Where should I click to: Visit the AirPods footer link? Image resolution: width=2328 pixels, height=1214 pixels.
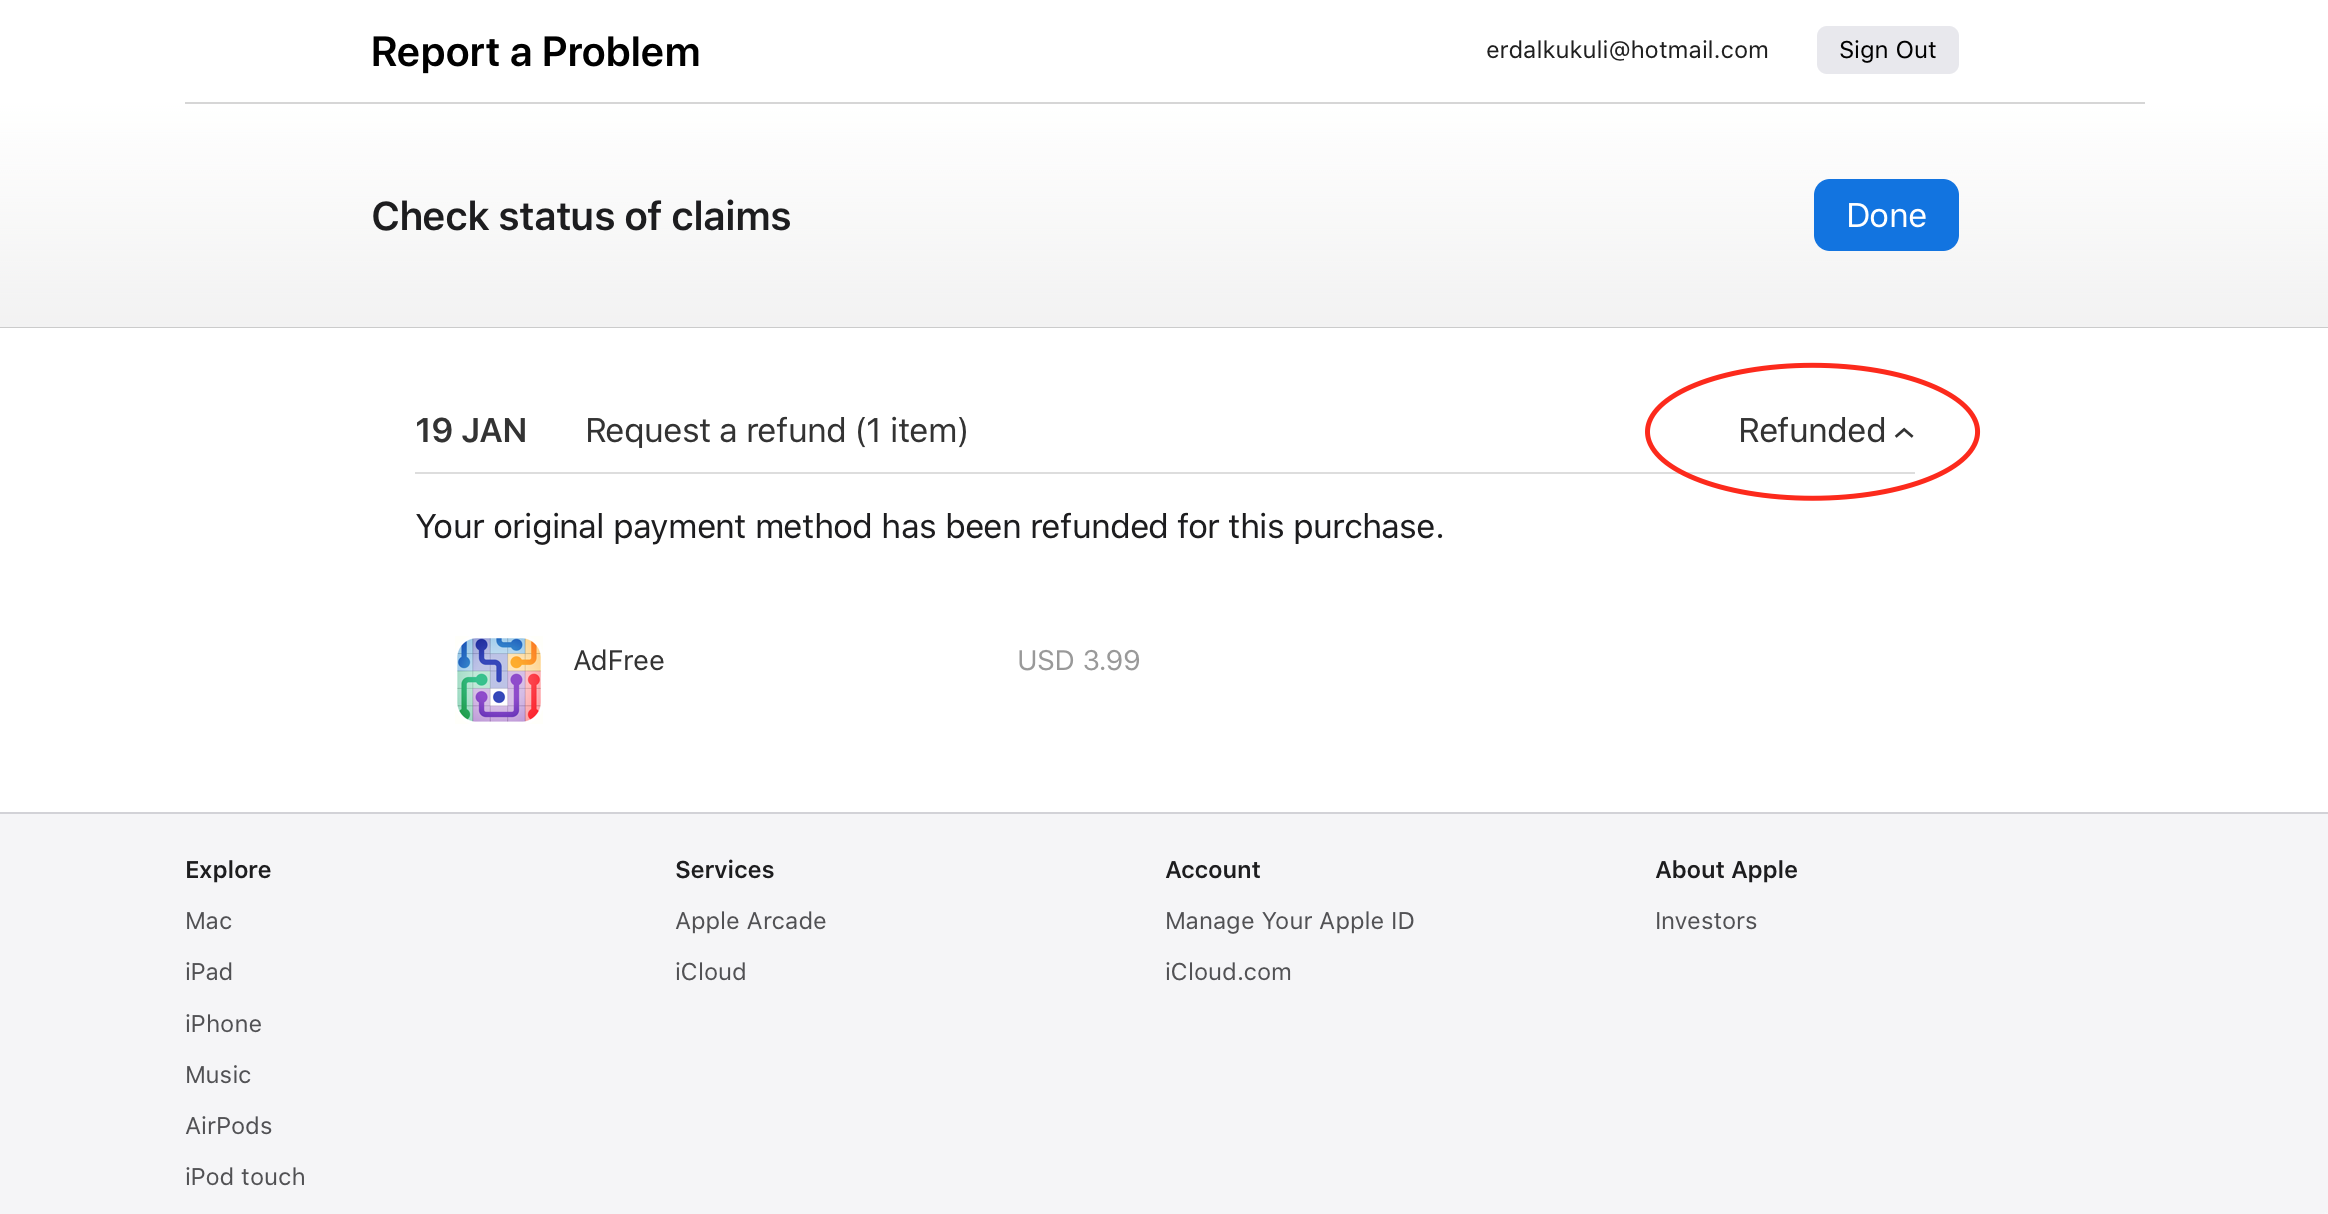point(228,1126)
